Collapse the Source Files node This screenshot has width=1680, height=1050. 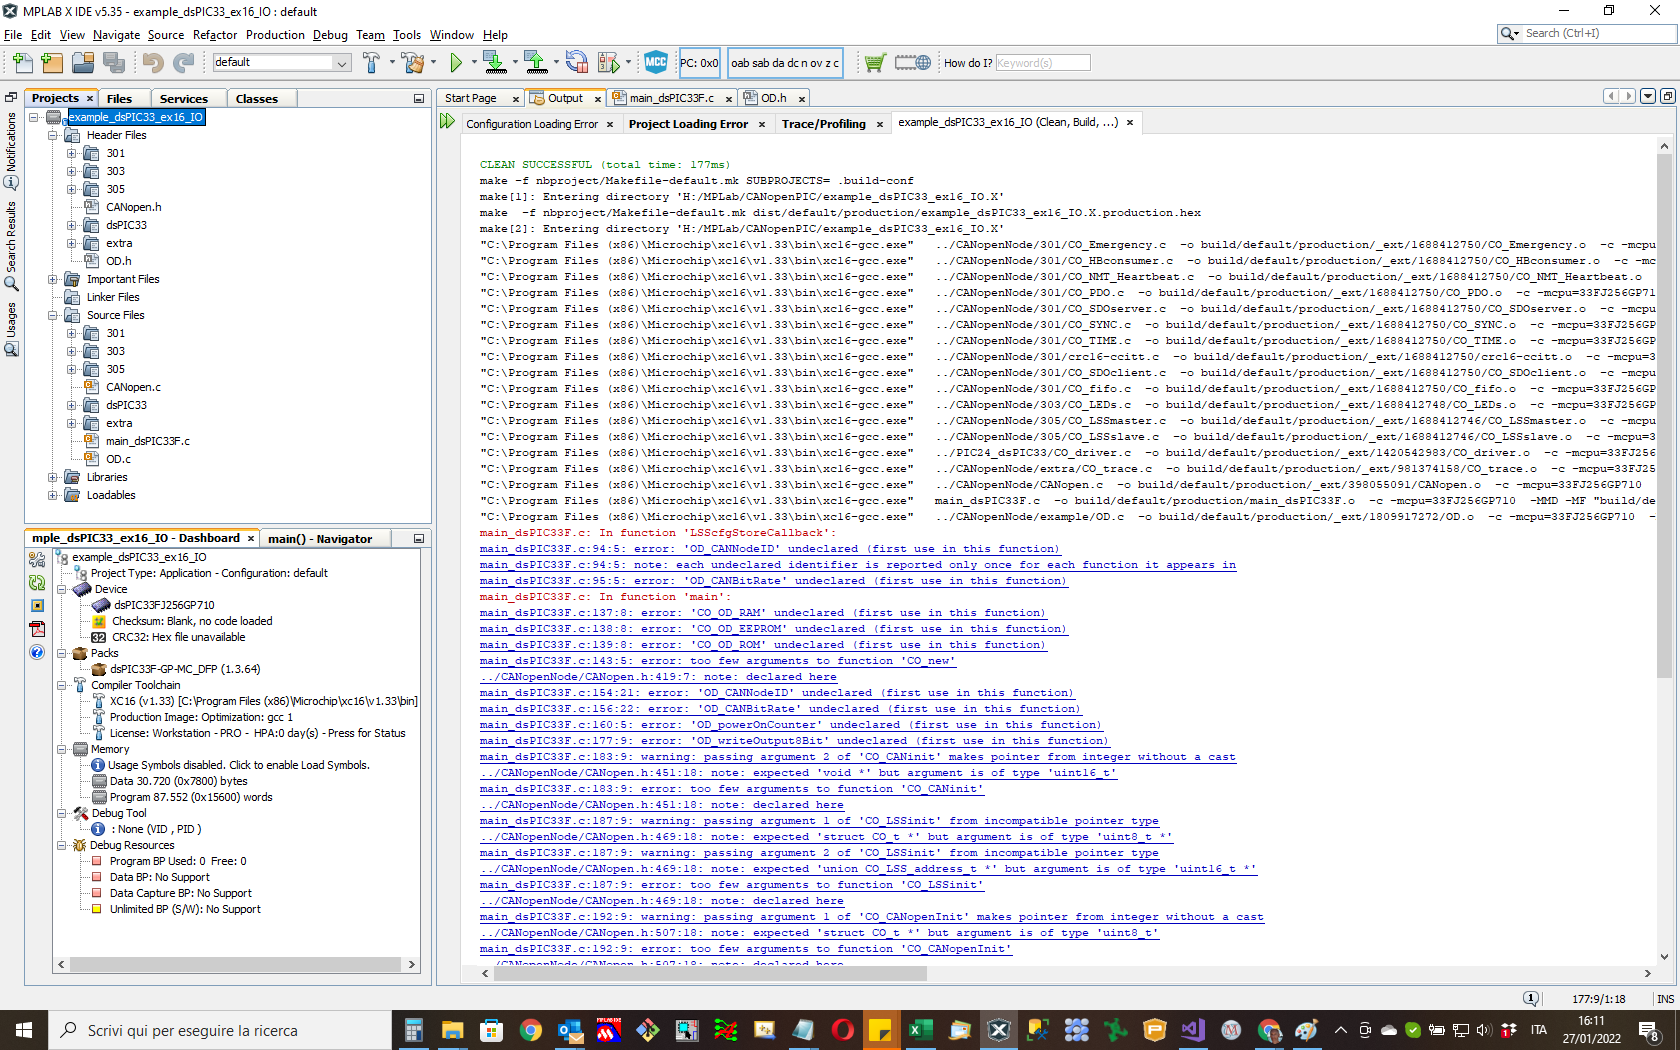(52, 315)
